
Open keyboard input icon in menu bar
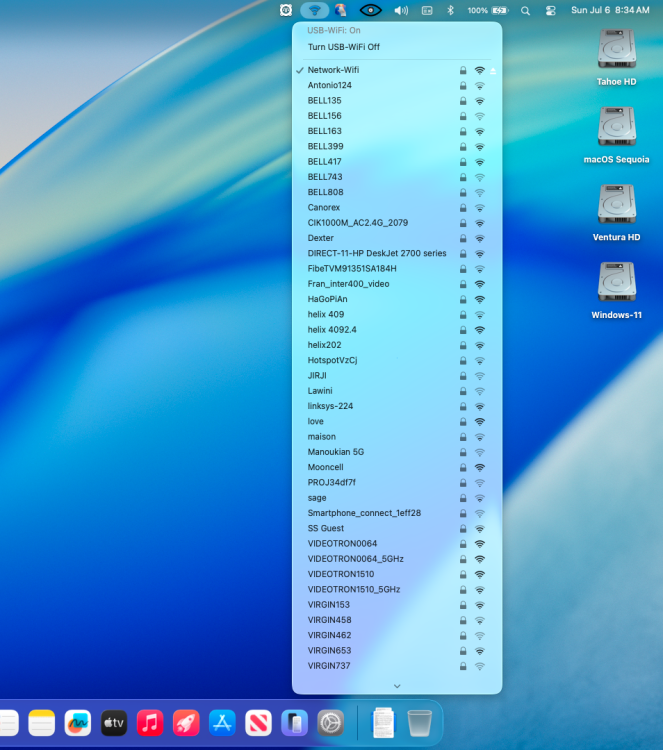click(x=427, y=11)
